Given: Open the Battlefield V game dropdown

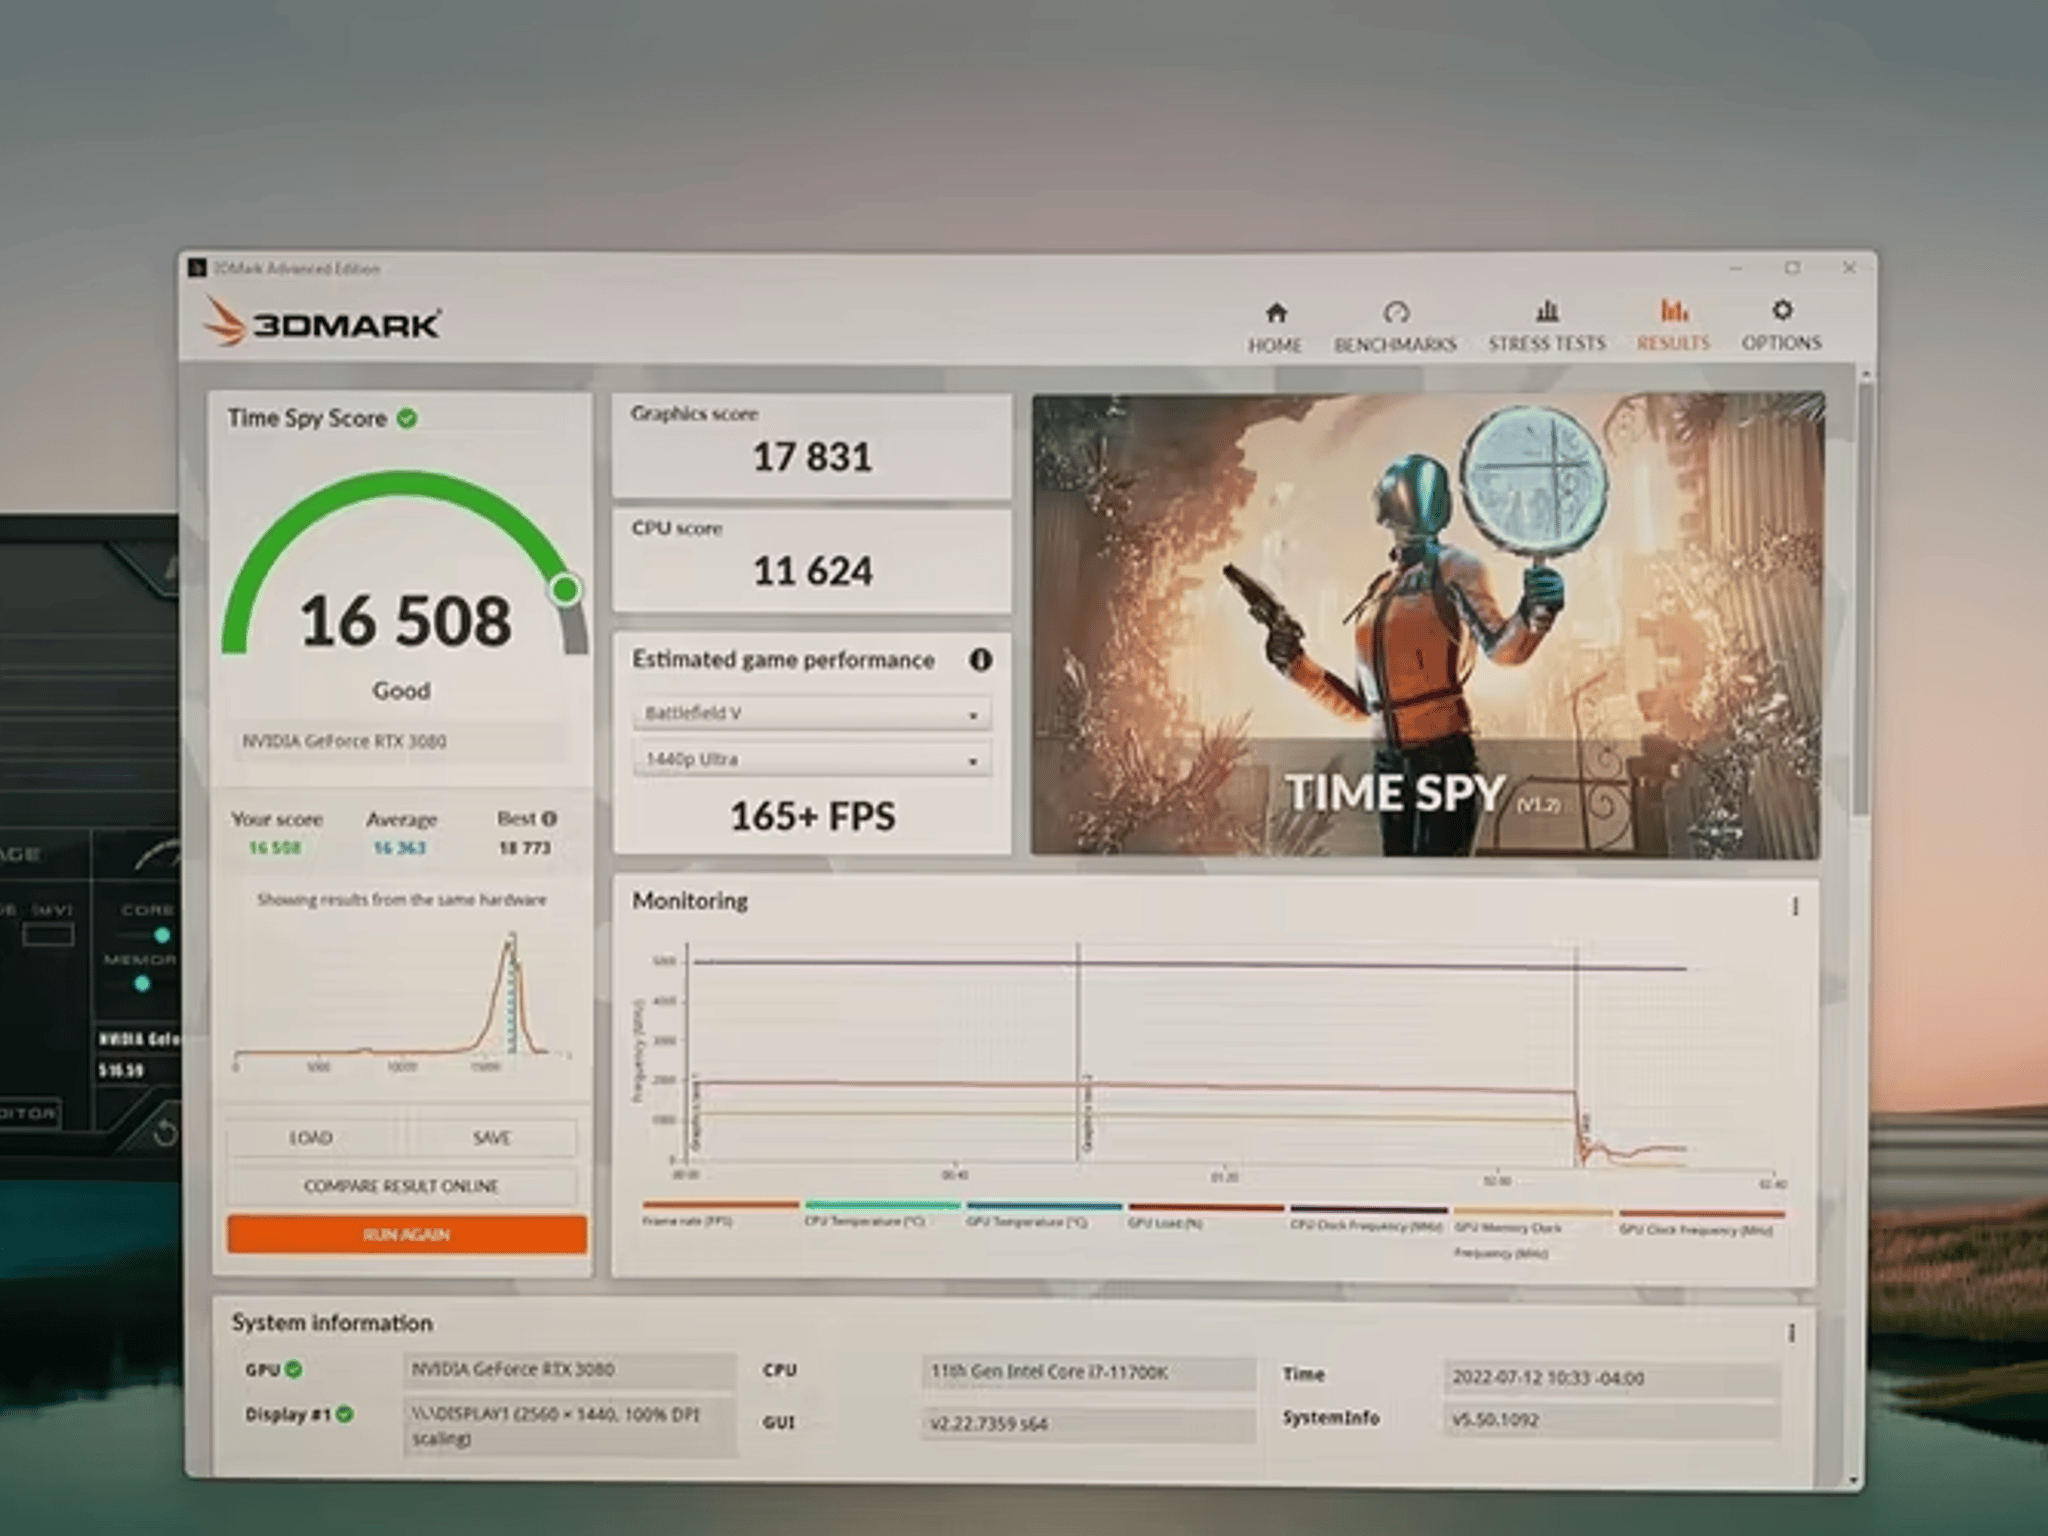Looking at the screenshot, I should click(811, 713).
